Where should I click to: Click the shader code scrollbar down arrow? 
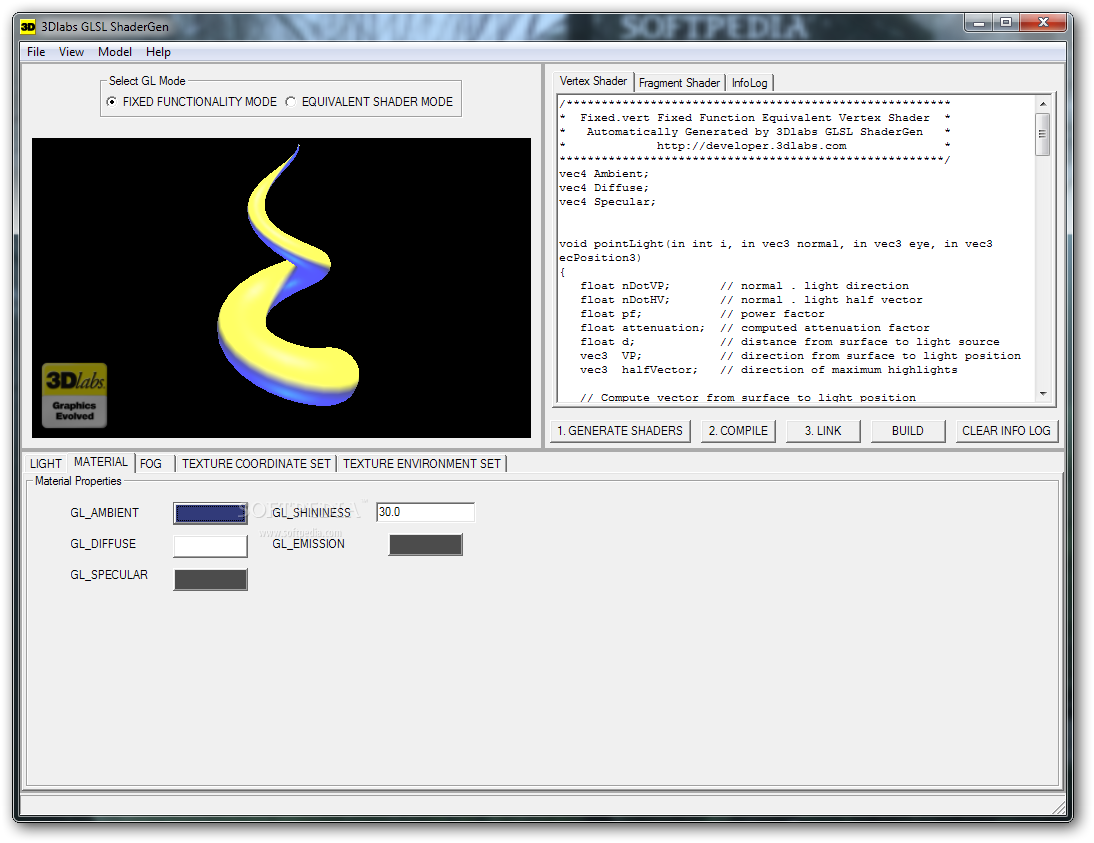[1043, 394]
